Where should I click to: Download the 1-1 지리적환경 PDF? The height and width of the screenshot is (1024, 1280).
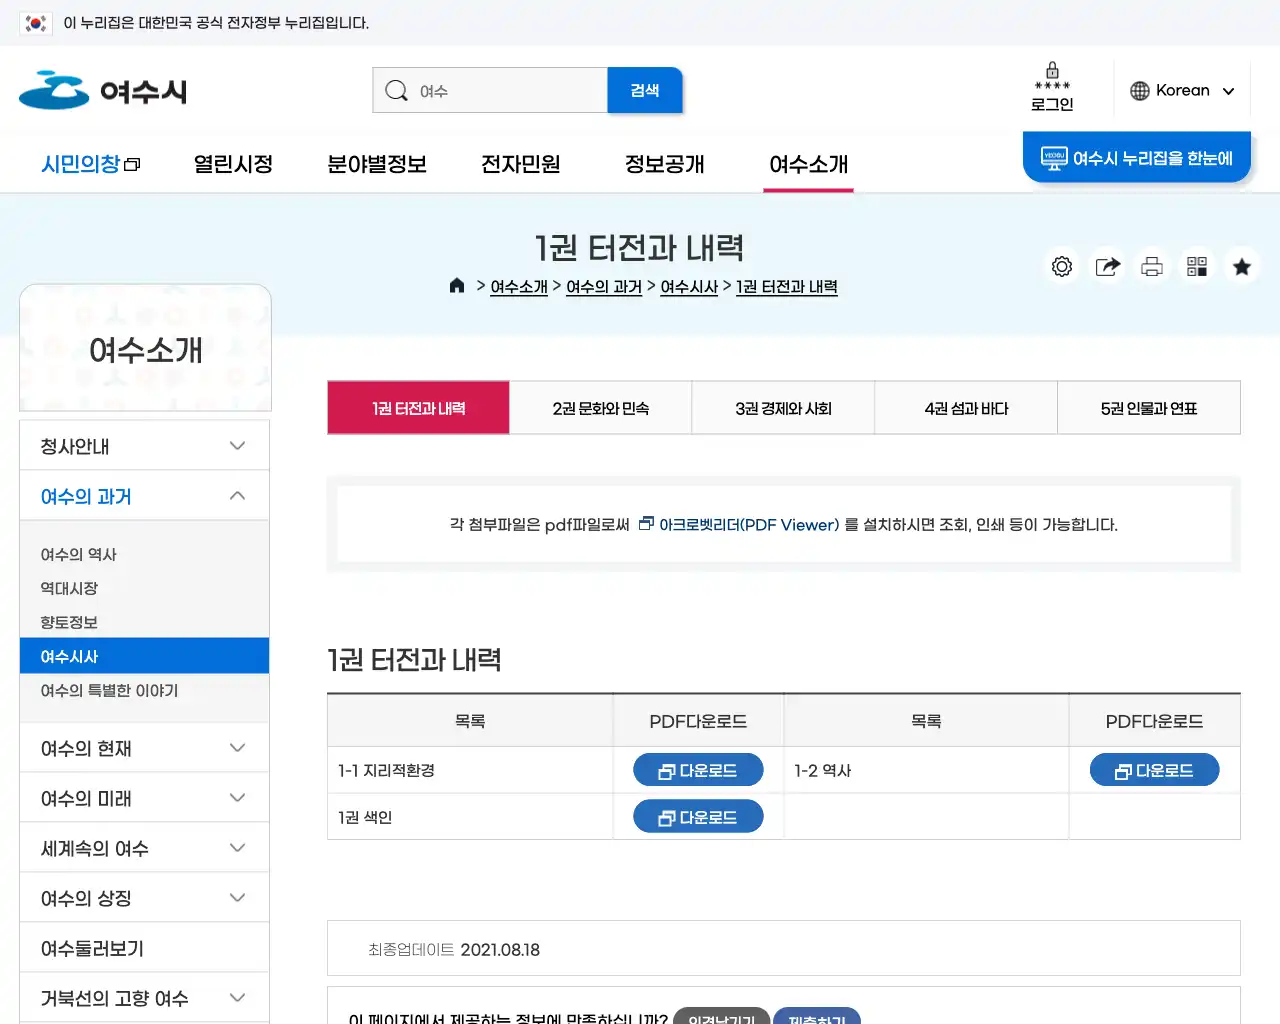click(x=698, y=770)
